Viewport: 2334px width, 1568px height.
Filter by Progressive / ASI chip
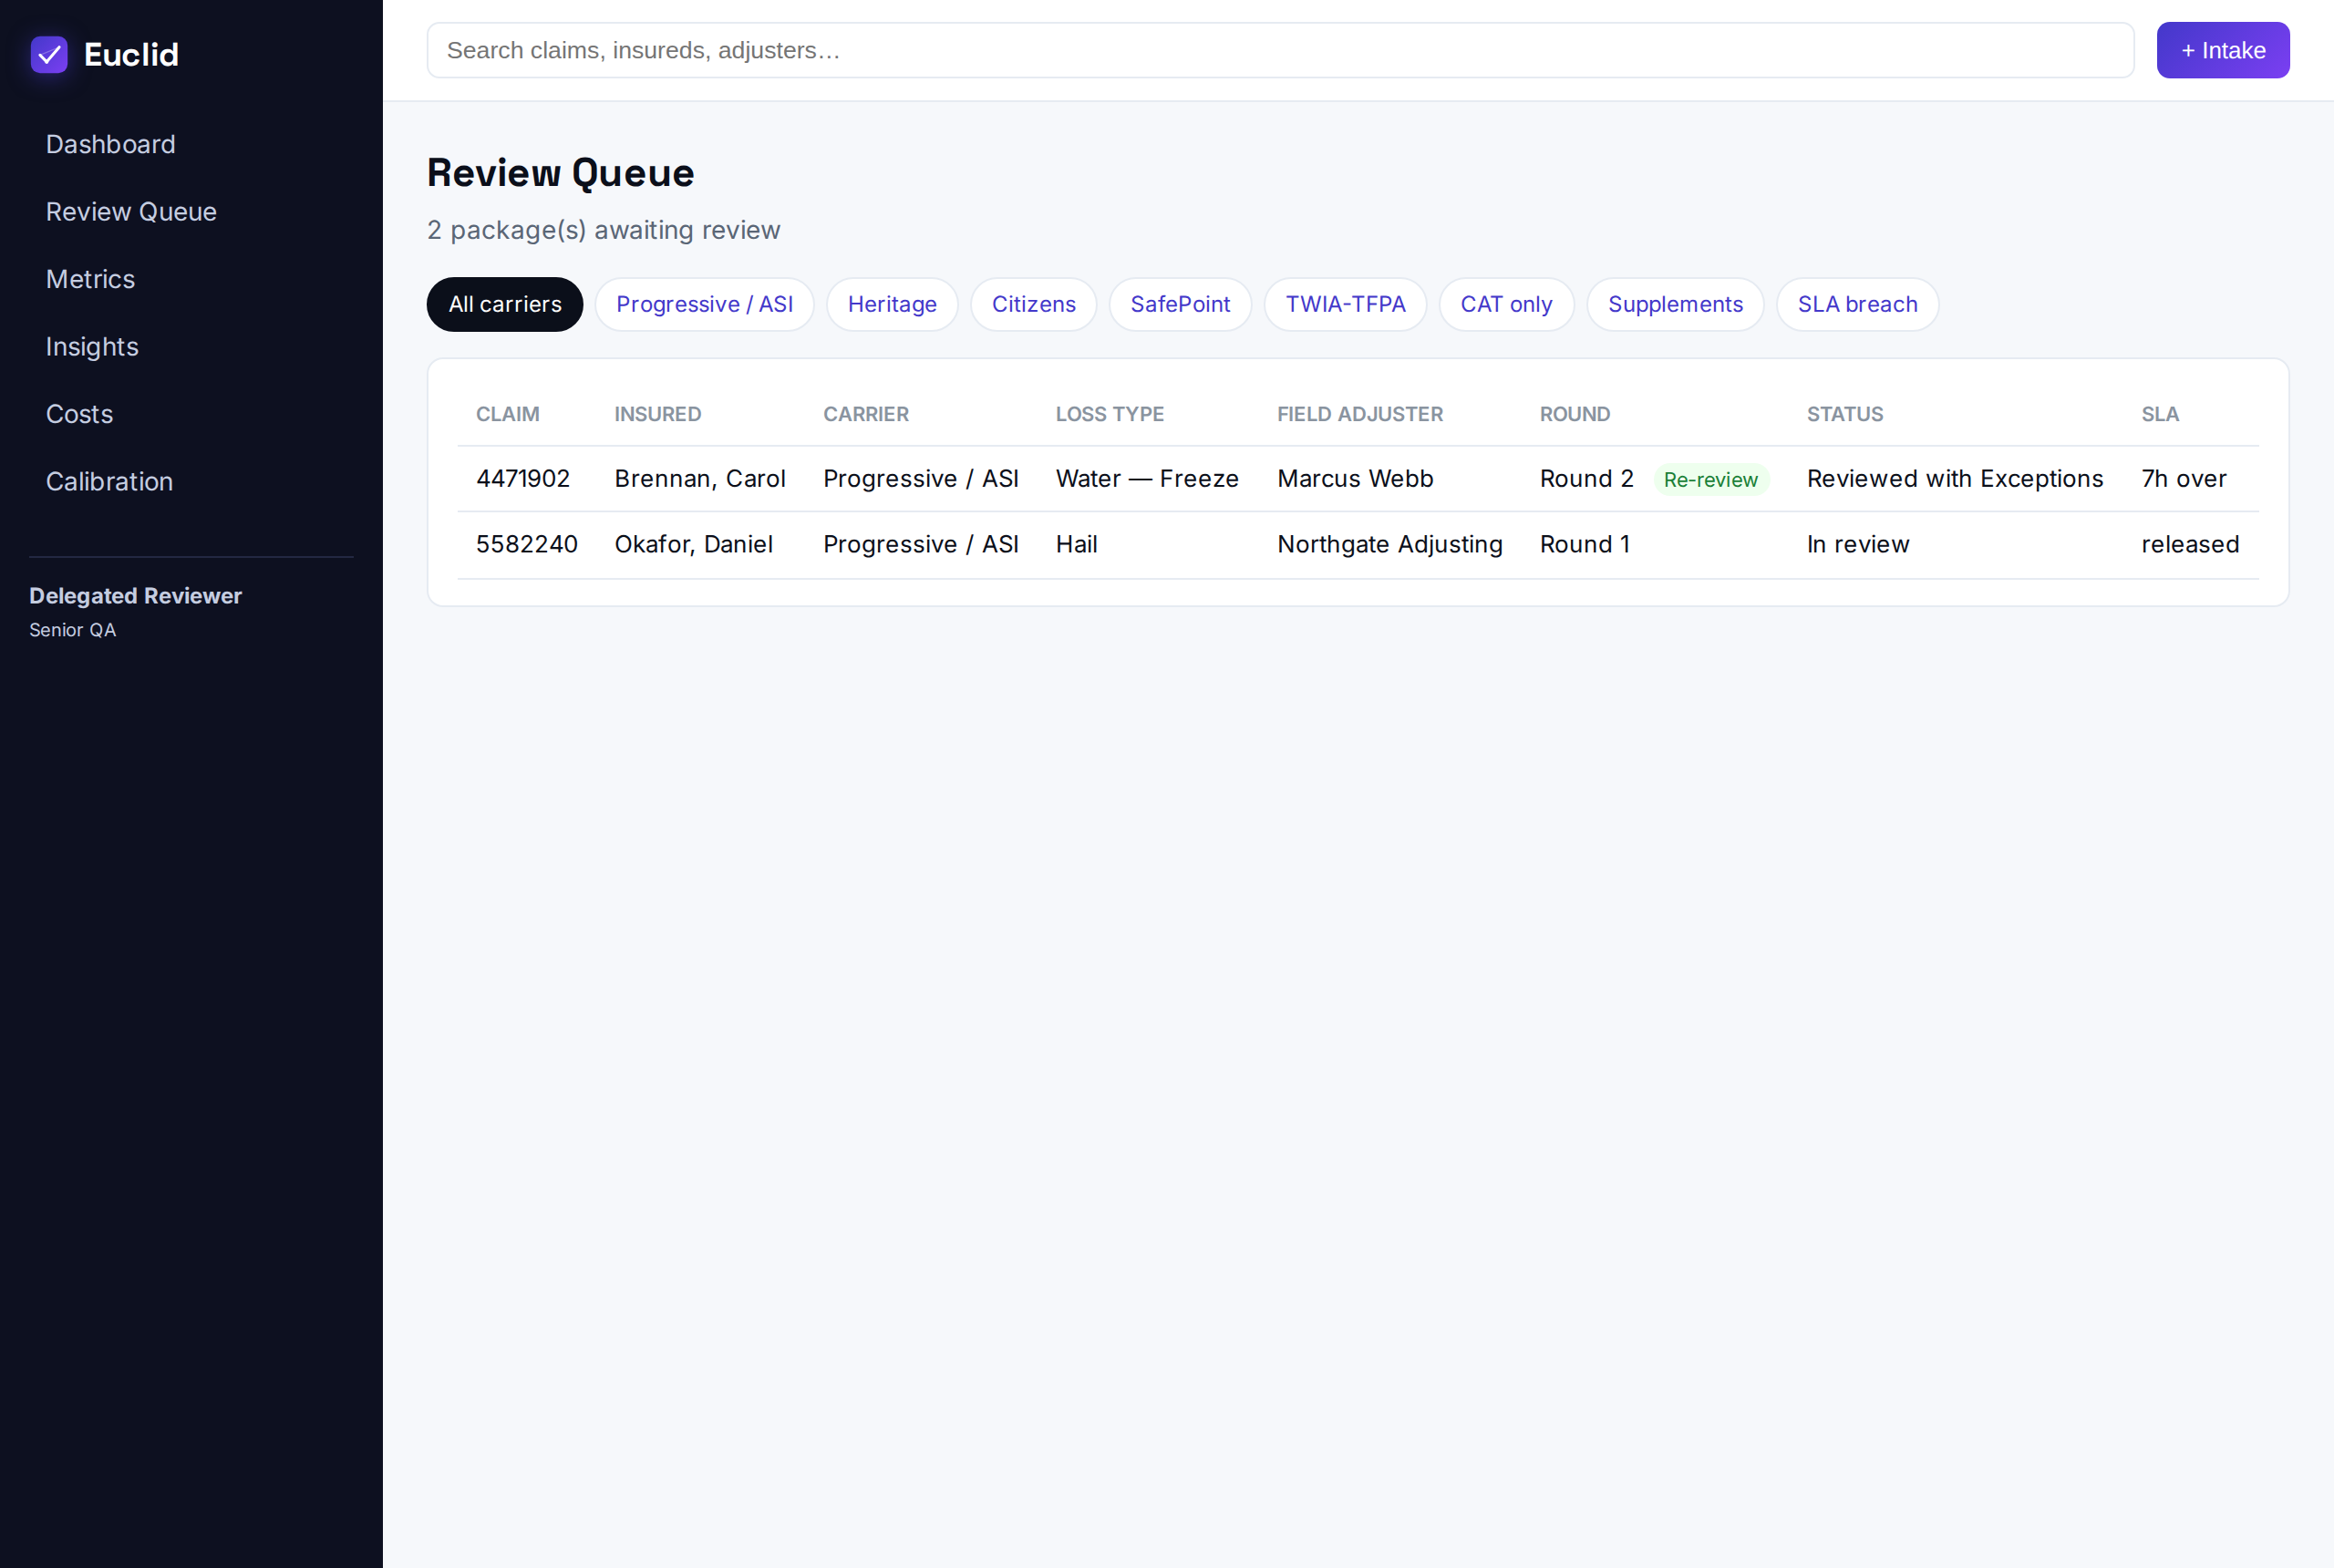[704, 304]
